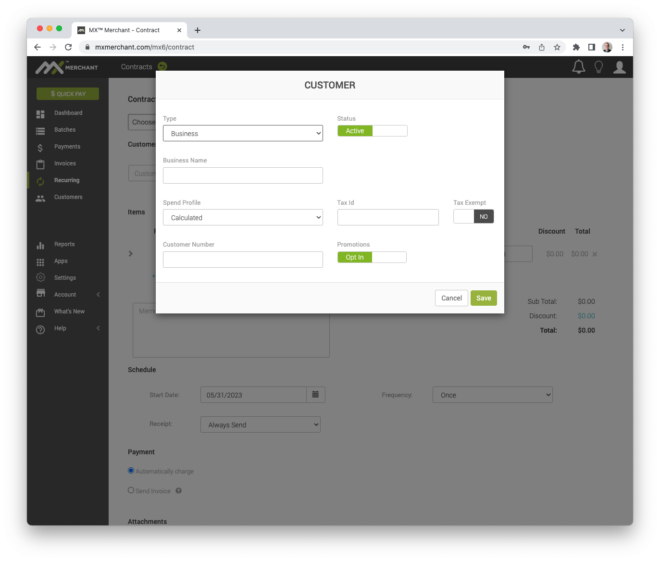Click green refresh icon beside Contracts
660x561 pixels.
(162, 66)
